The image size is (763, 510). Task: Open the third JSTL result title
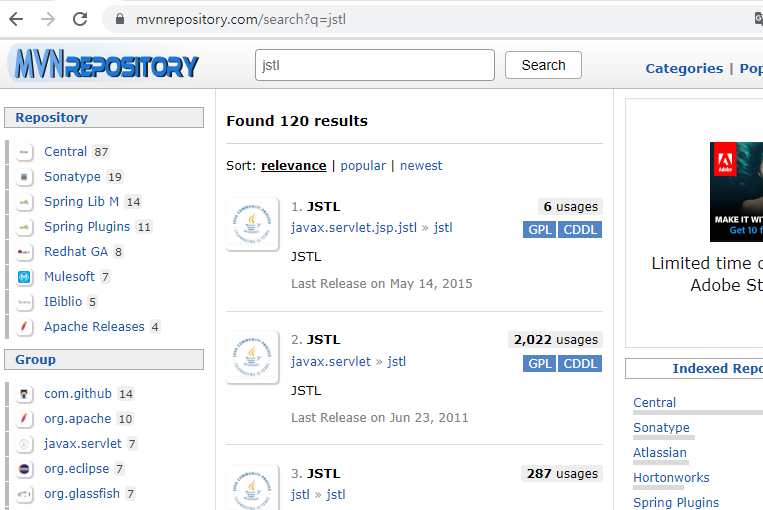[x=324, y=474]
